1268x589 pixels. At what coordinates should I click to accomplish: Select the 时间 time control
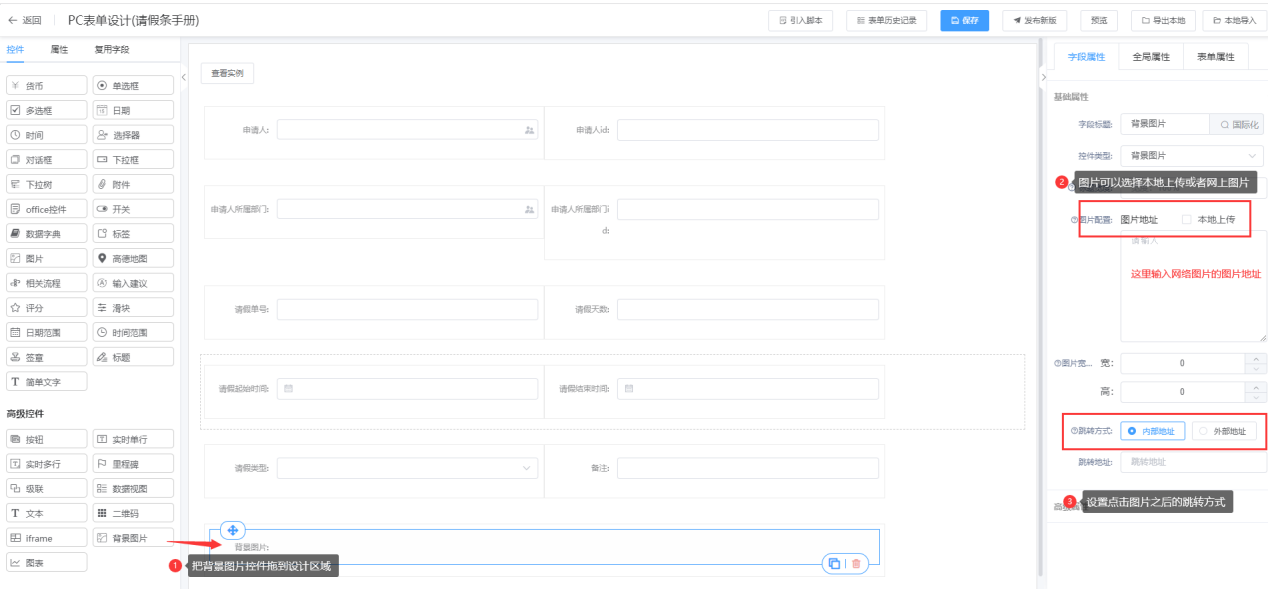(x=46, y=135)
